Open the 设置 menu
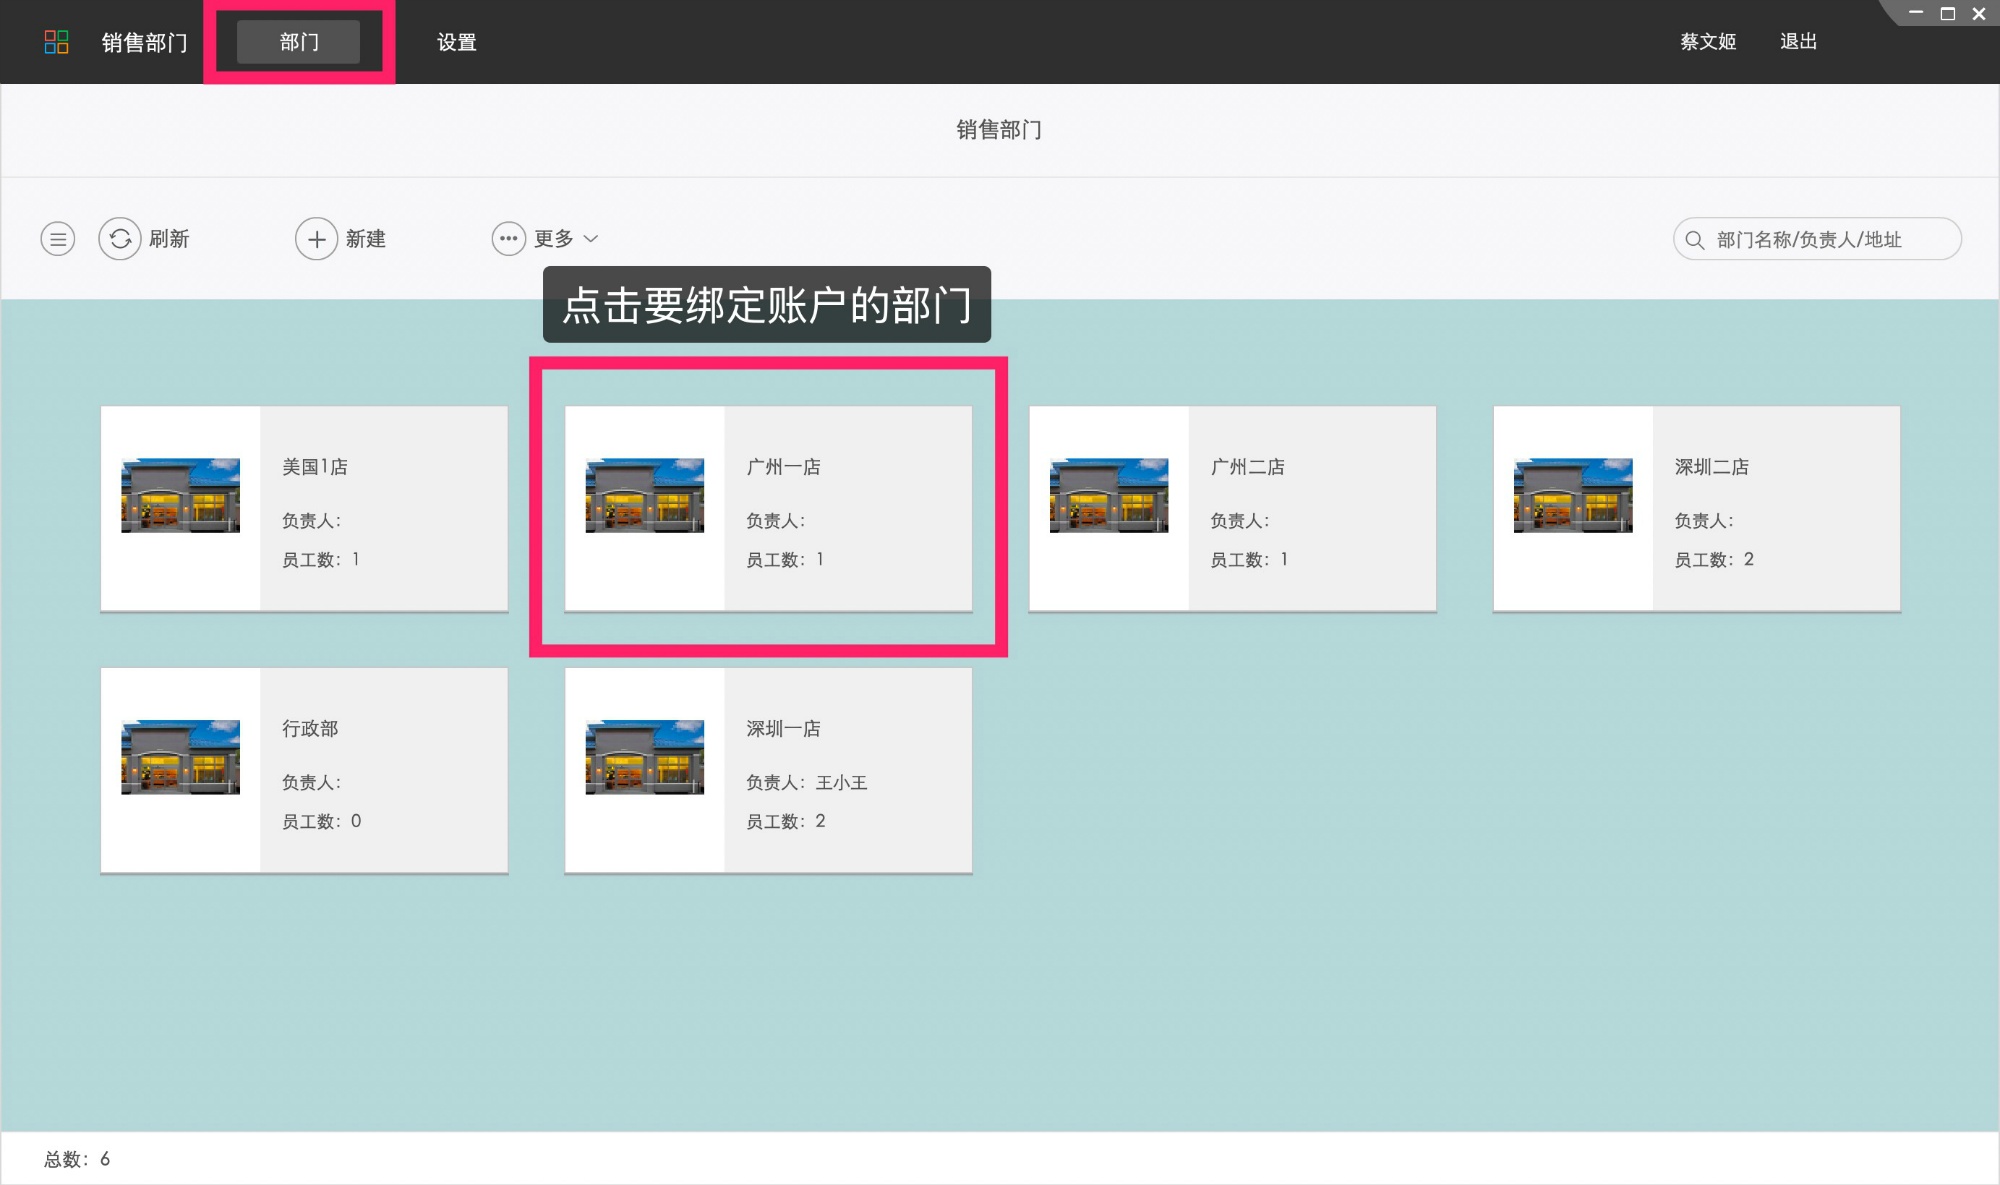Screen dimensions: 2000x1185 457,42
